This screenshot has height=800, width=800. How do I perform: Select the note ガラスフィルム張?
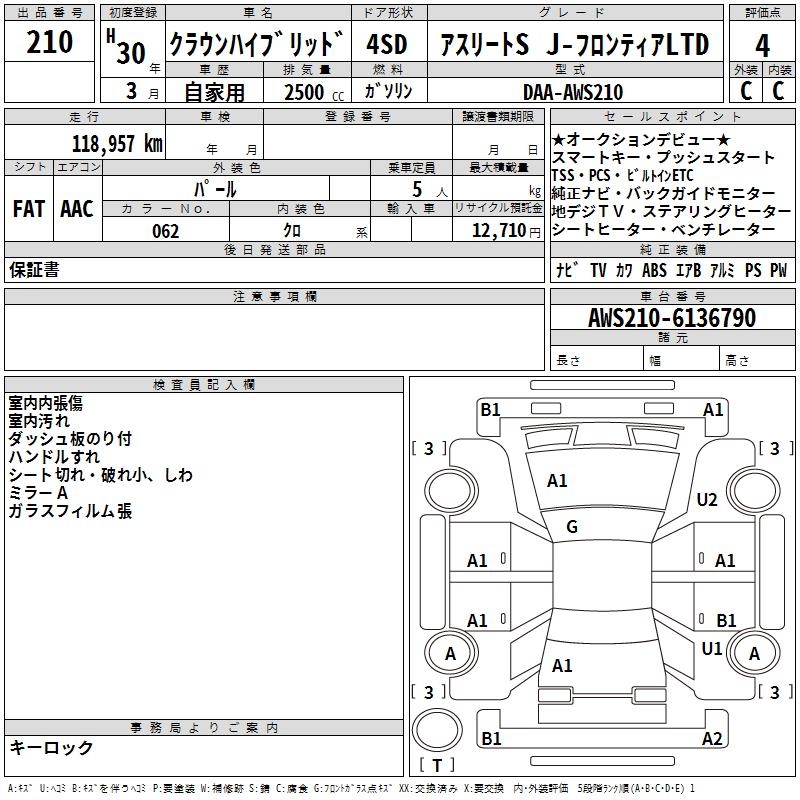[70, 511]
